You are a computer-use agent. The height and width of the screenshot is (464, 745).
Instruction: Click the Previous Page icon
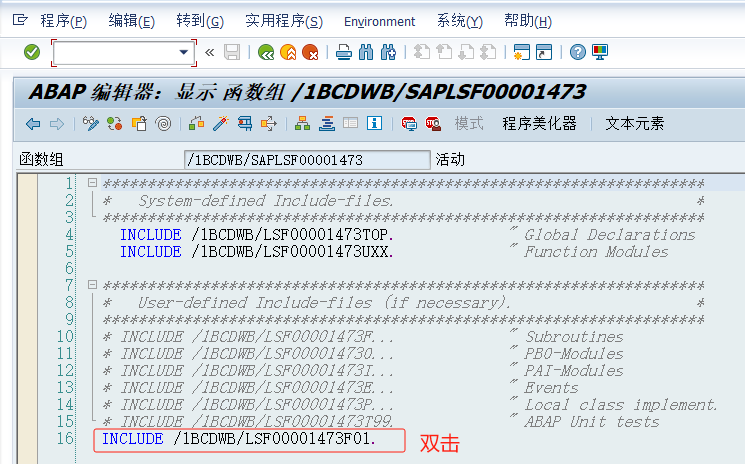click(444, 52)
